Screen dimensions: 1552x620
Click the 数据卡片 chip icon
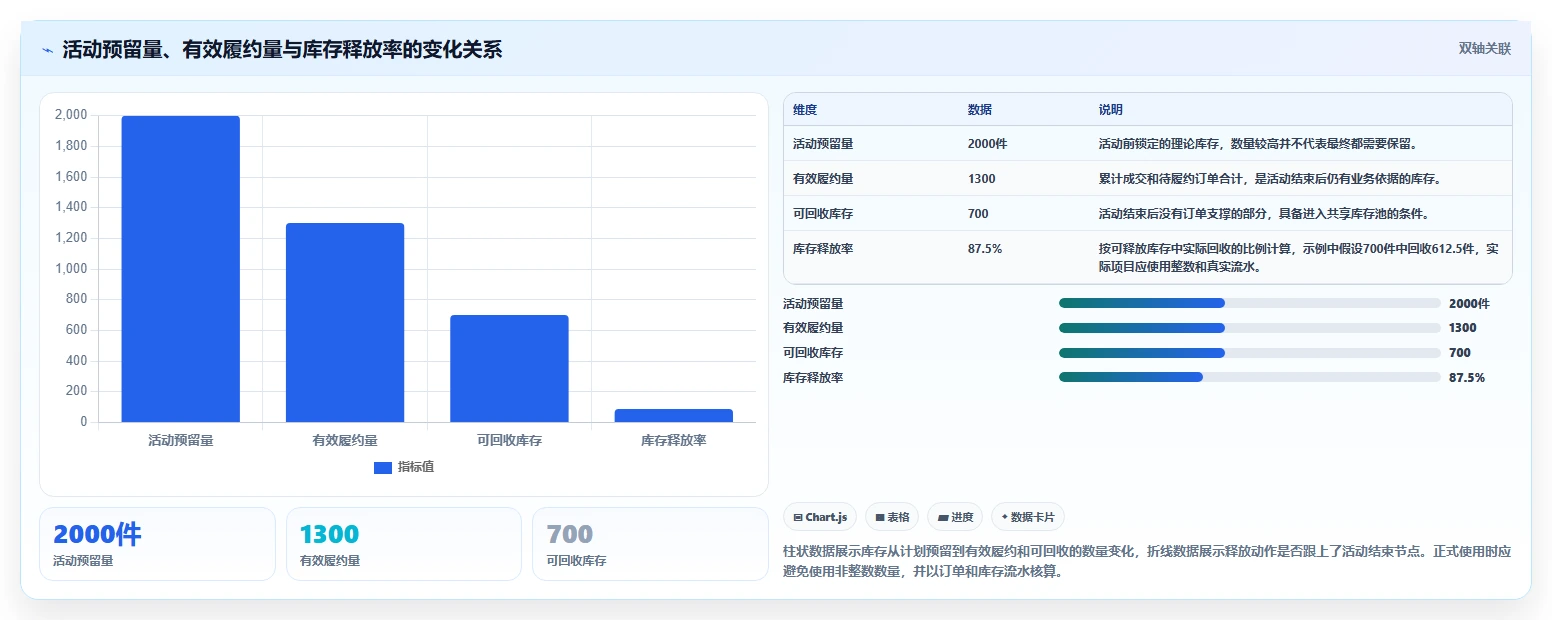pos(1004,517)
